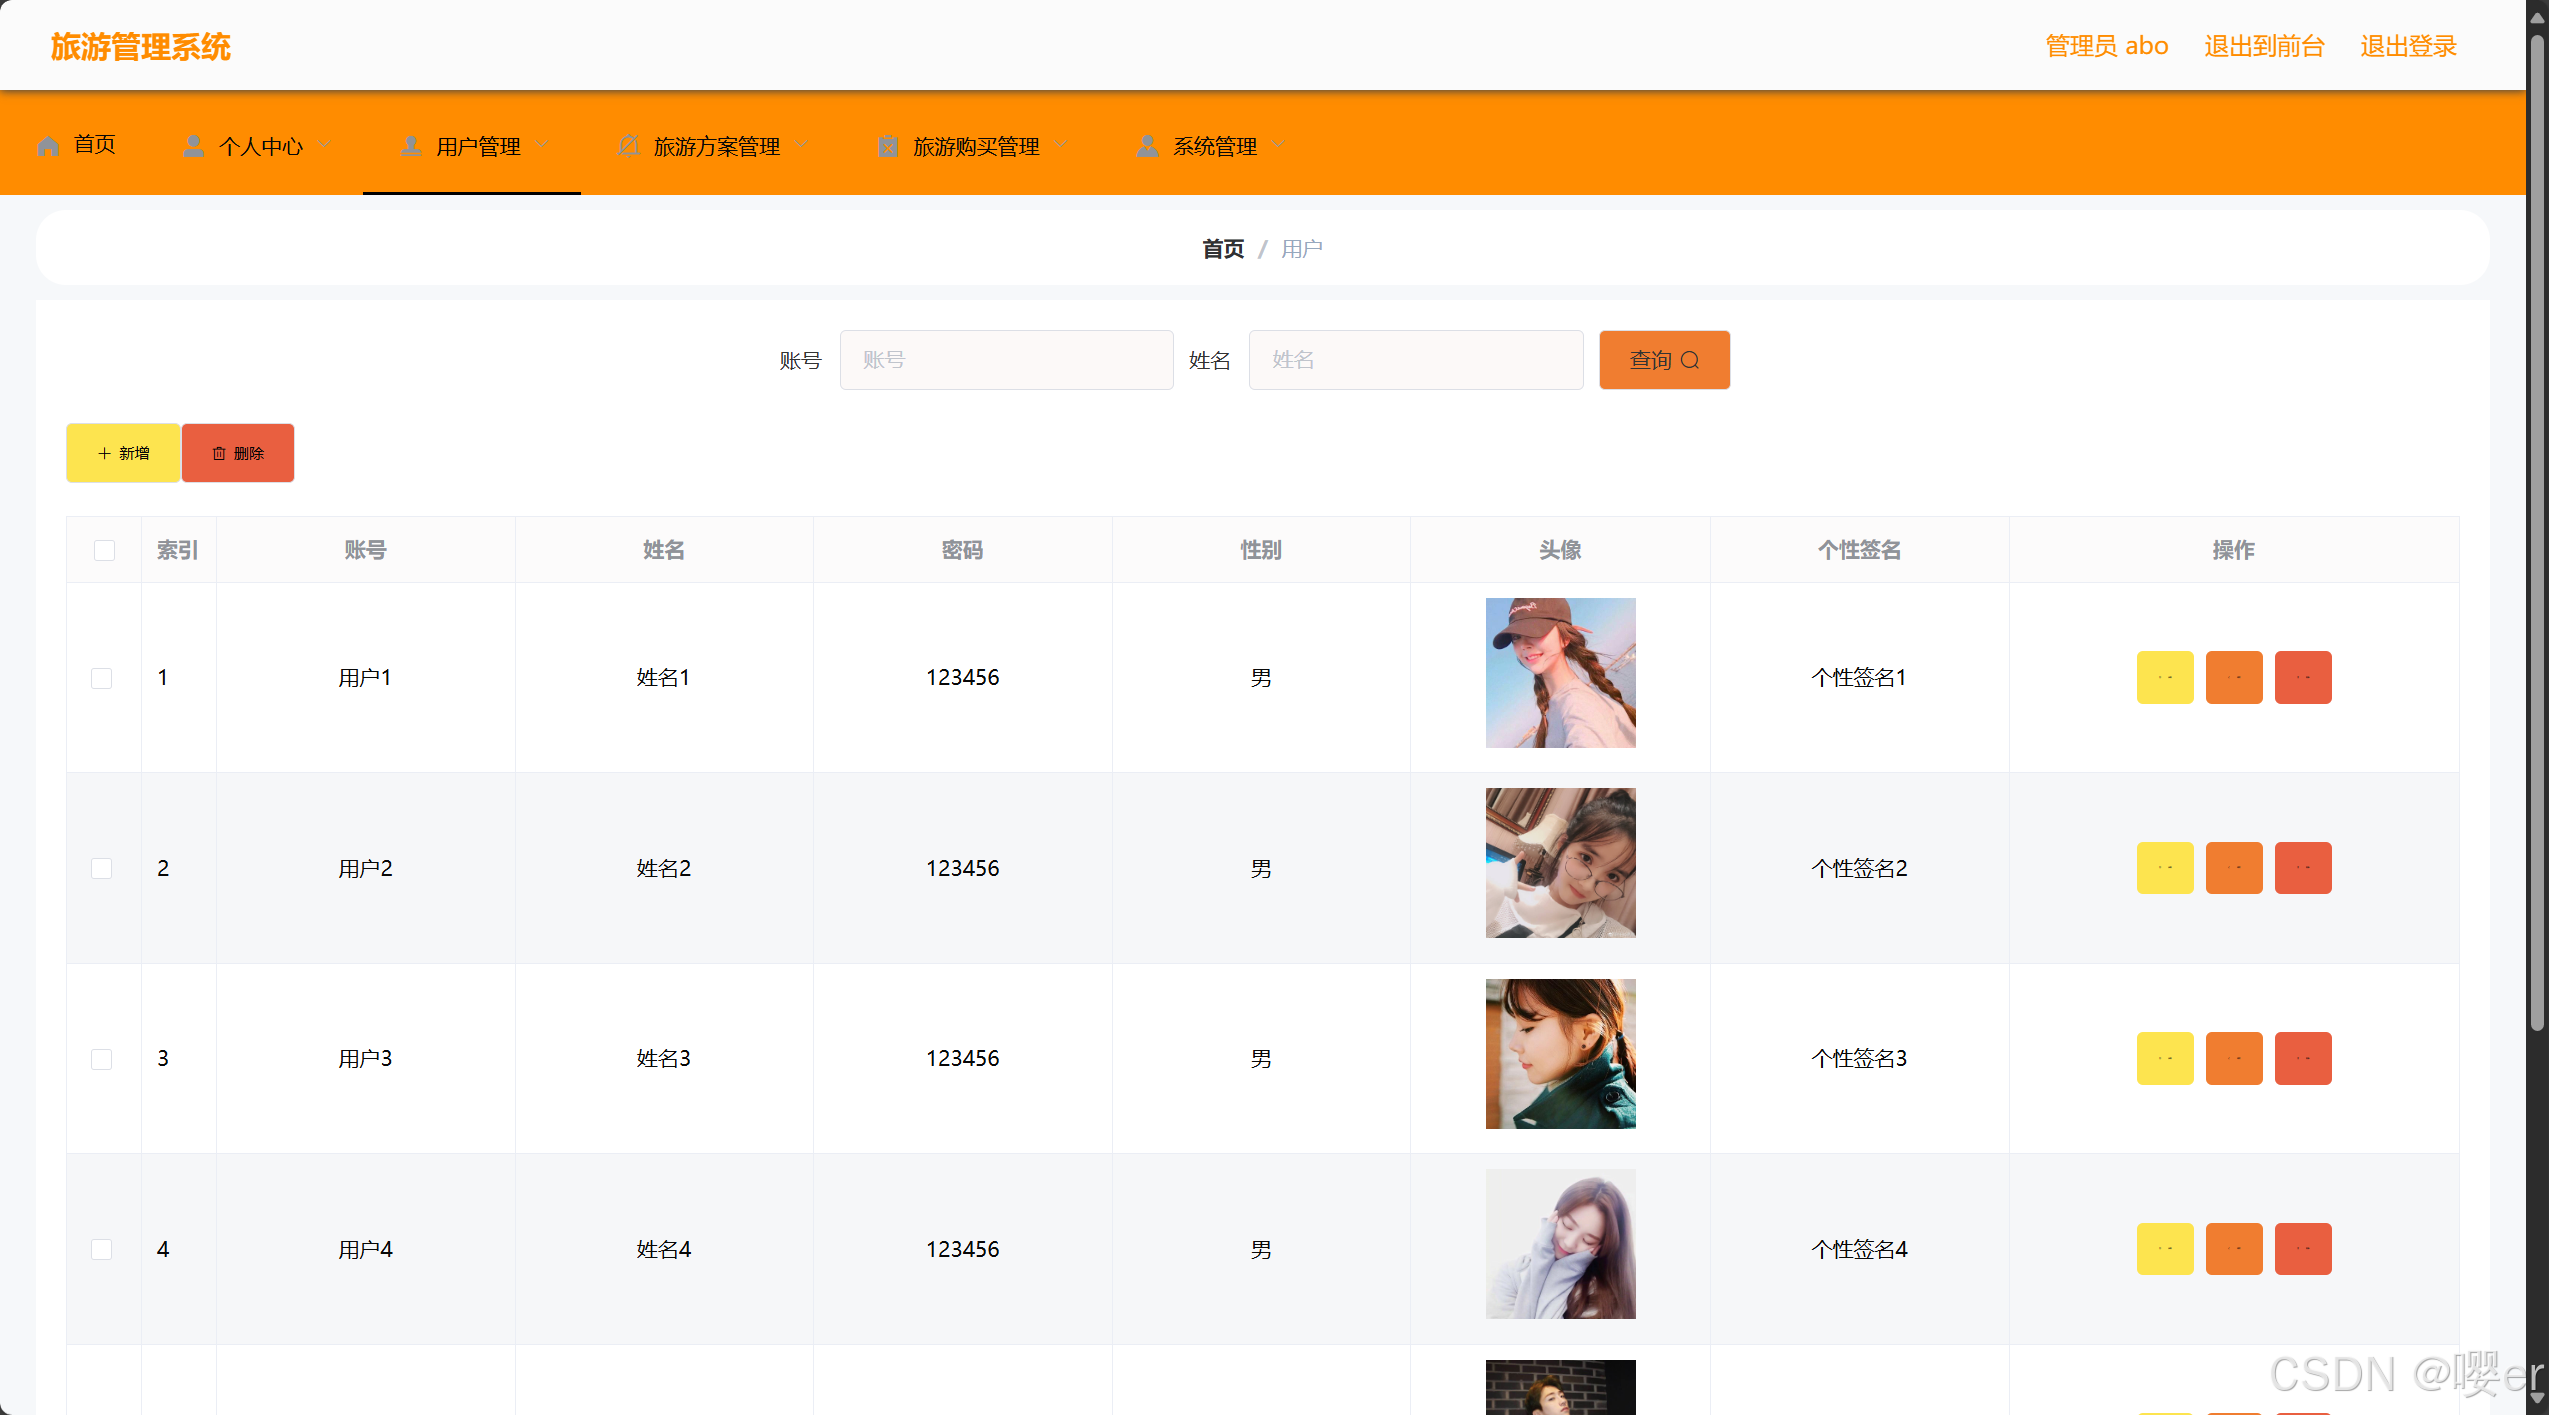Open the 旅游方案管理 menu
Image resolution: width=2549 pixels, height=1415 pixels.
(715, 146)
